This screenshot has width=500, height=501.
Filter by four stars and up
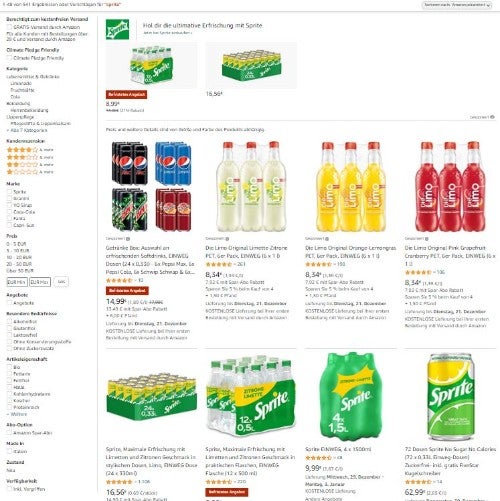[x=30, y=150]
